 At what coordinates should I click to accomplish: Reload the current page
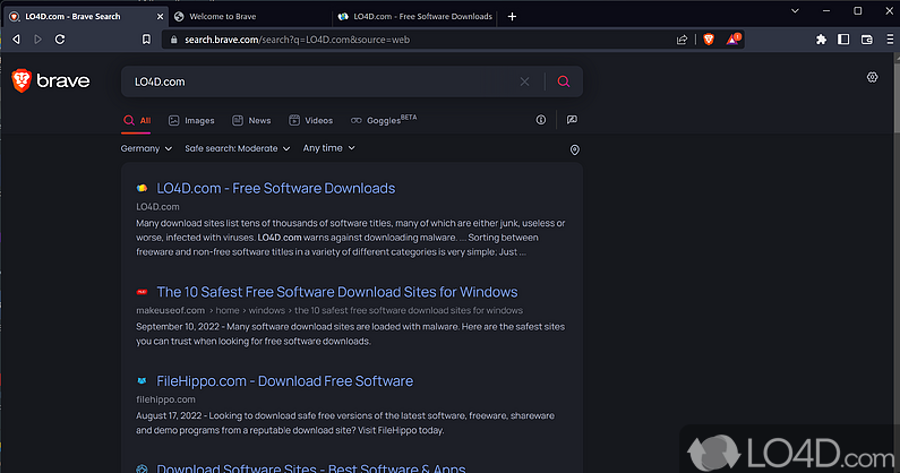[x=60, y=40]
